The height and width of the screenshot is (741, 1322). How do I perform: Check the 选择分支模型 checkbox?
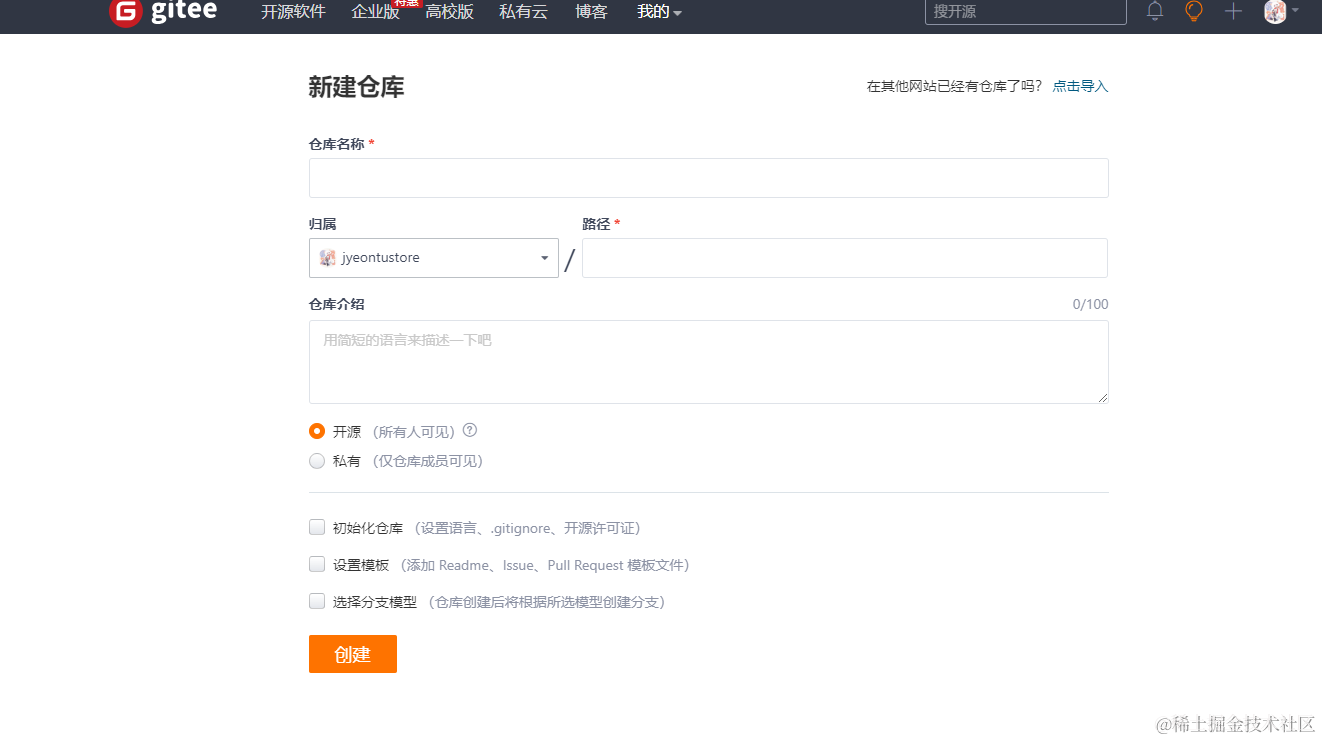317,601
